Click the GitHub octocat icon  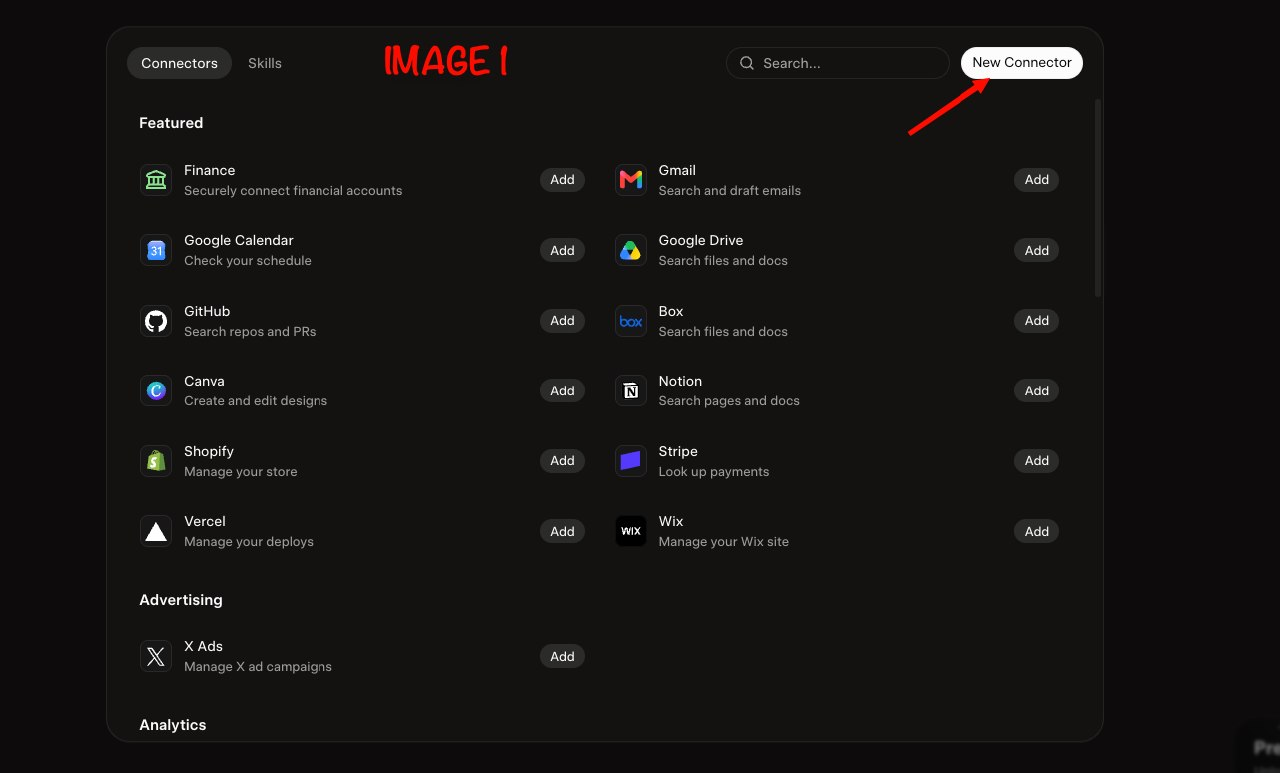156,321
